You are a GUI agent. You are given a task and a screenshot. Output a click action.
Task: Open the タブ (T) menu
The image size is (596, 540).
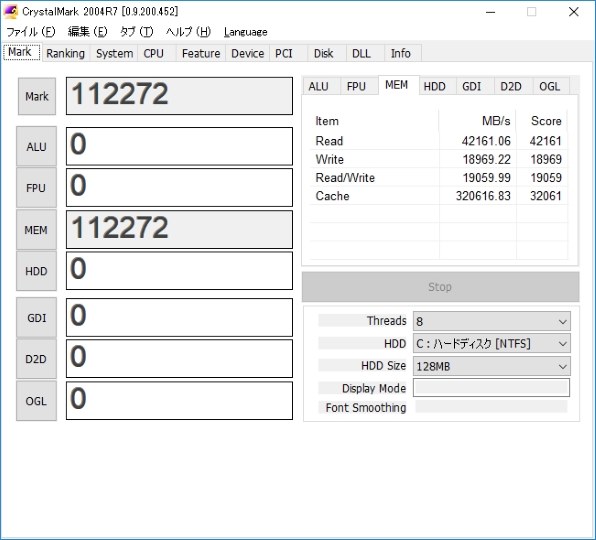coord(136,32)
